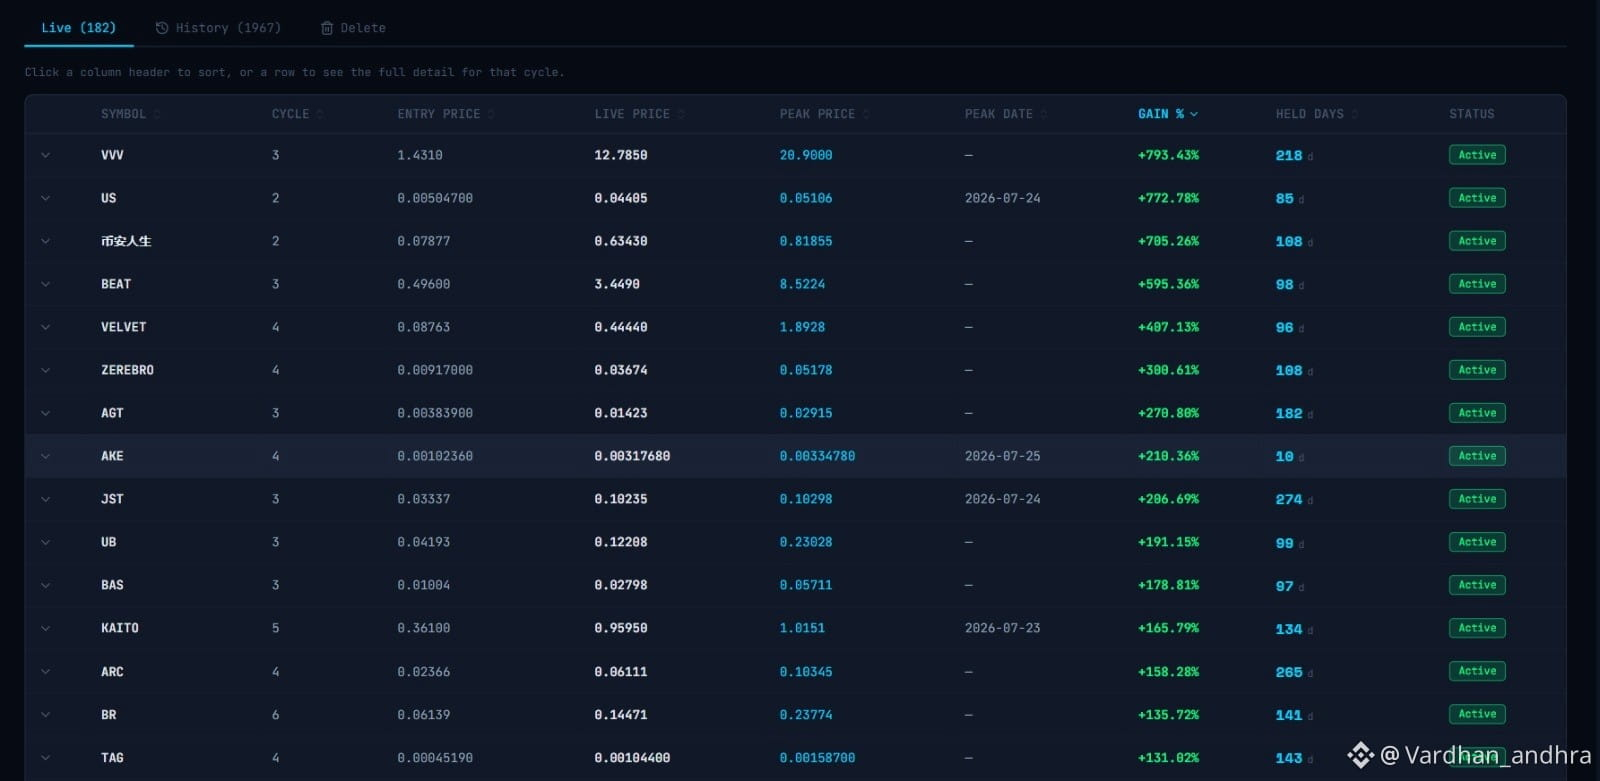Click peak date 2026-07-25
This screenshot has width=1600, height=781.
click(x=1002, y=456)
